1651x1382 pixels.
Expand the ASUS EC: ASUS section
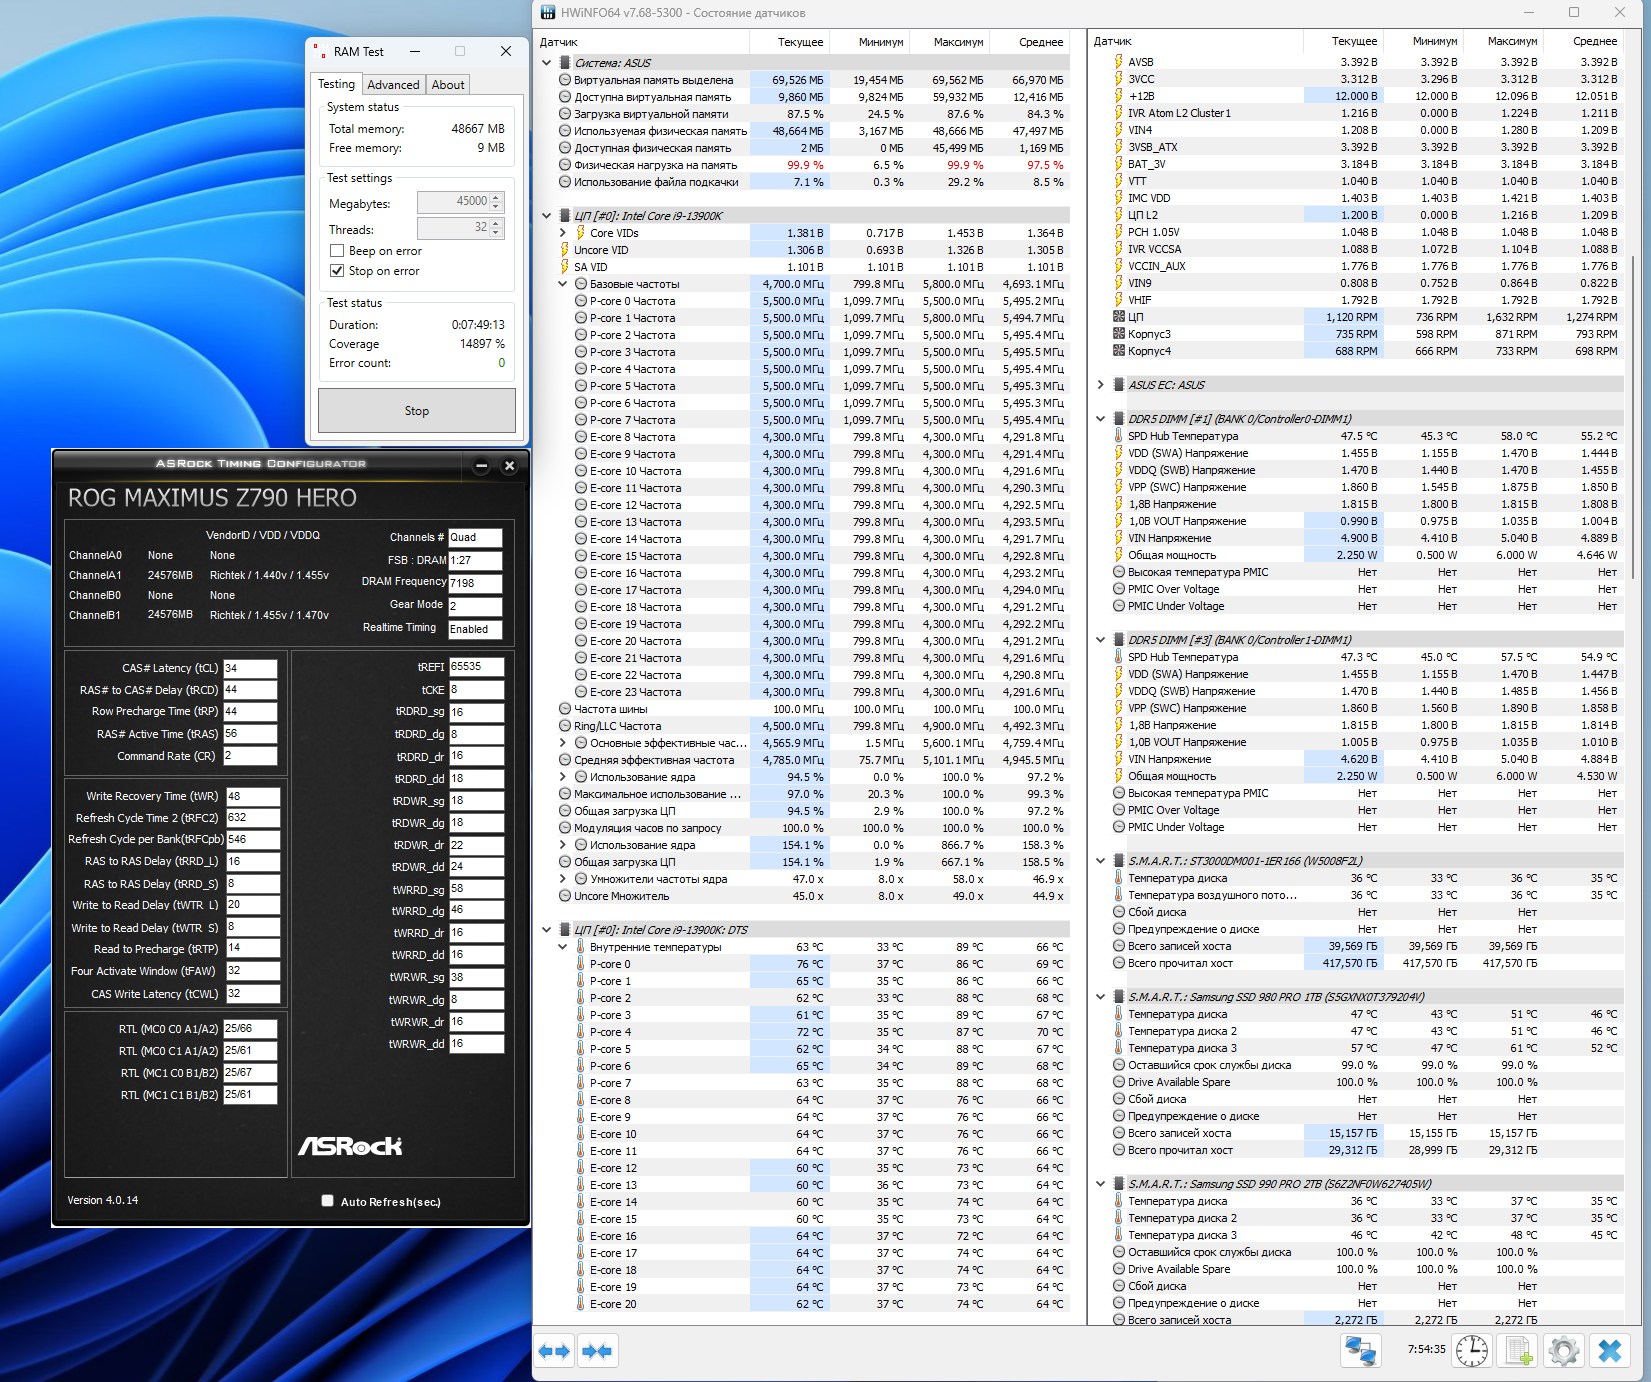click(x=1101, y=385)
